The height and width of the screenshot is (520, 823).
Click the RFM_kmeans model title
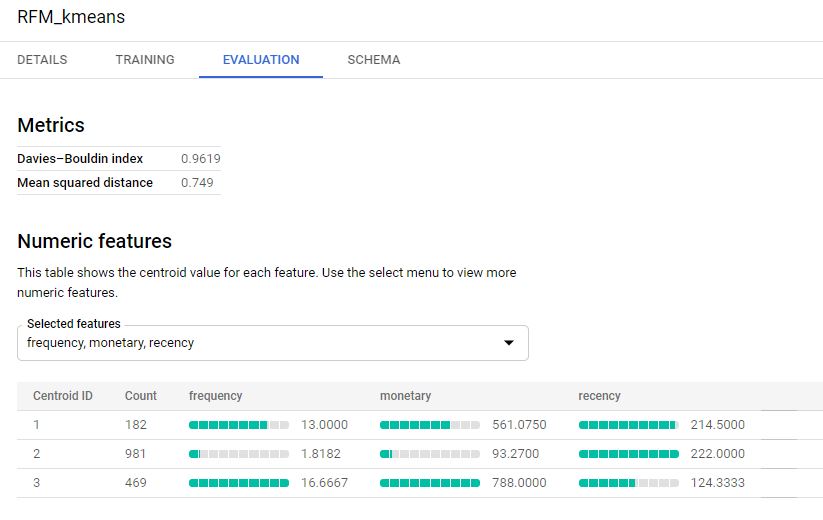71,18
